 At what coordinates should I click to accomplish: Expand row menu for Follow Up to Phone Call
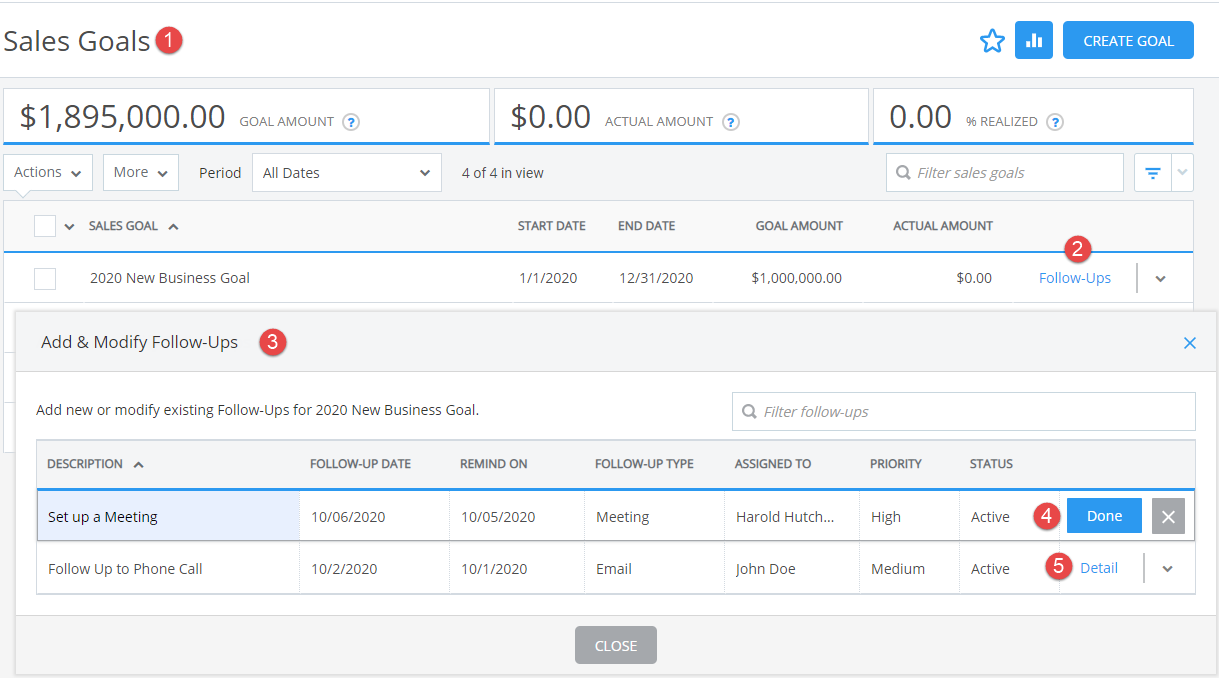[1167, 568]
